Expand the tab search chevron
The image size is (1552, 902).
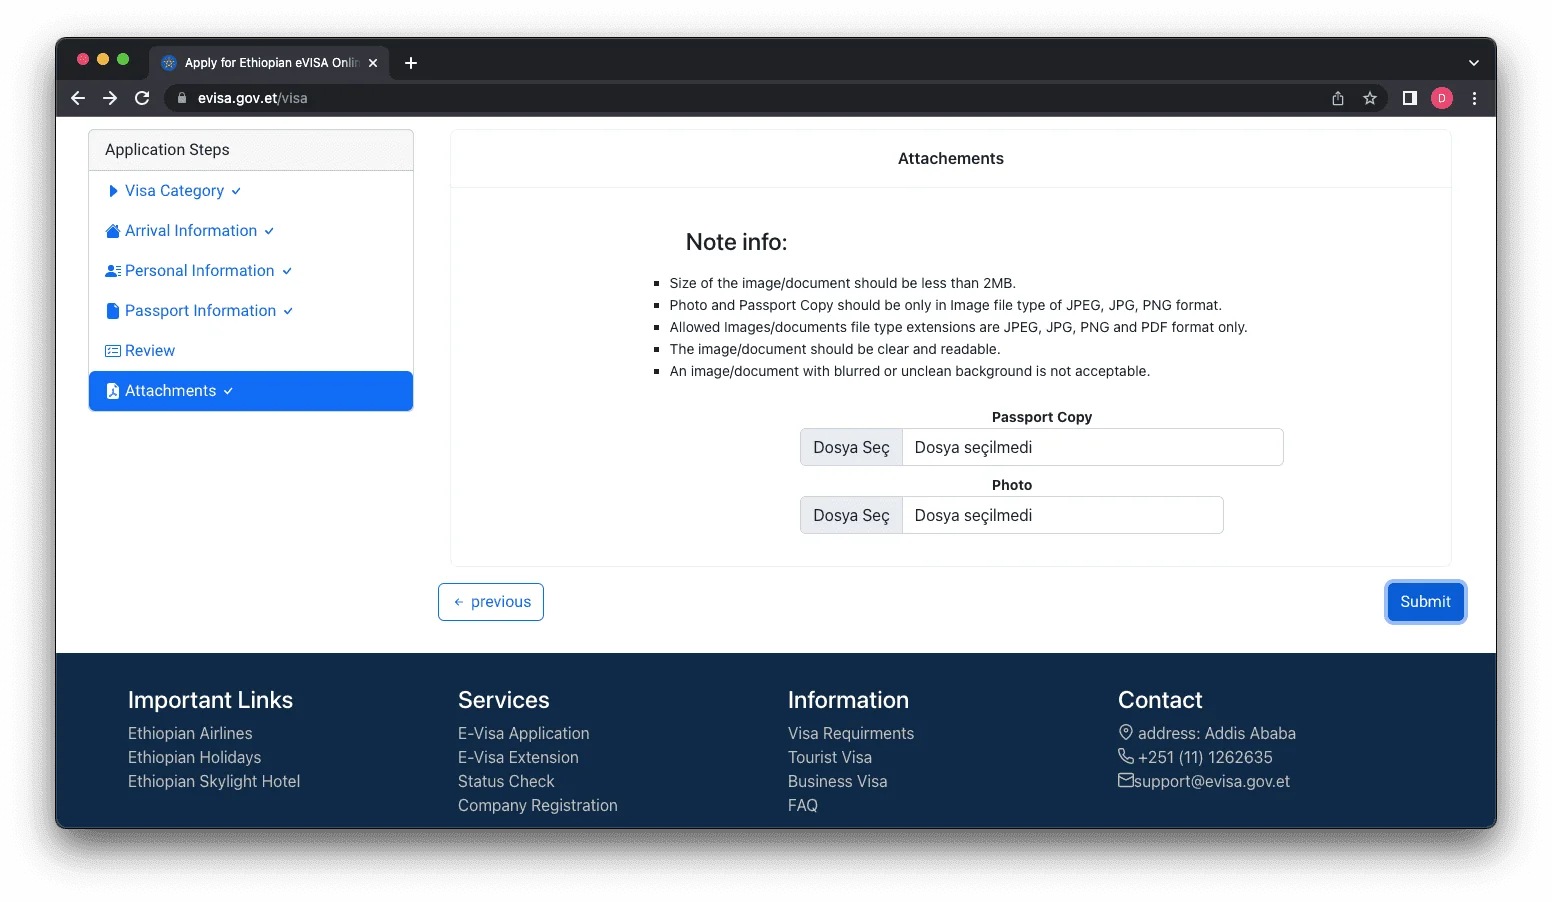[x=1473, y=63]
